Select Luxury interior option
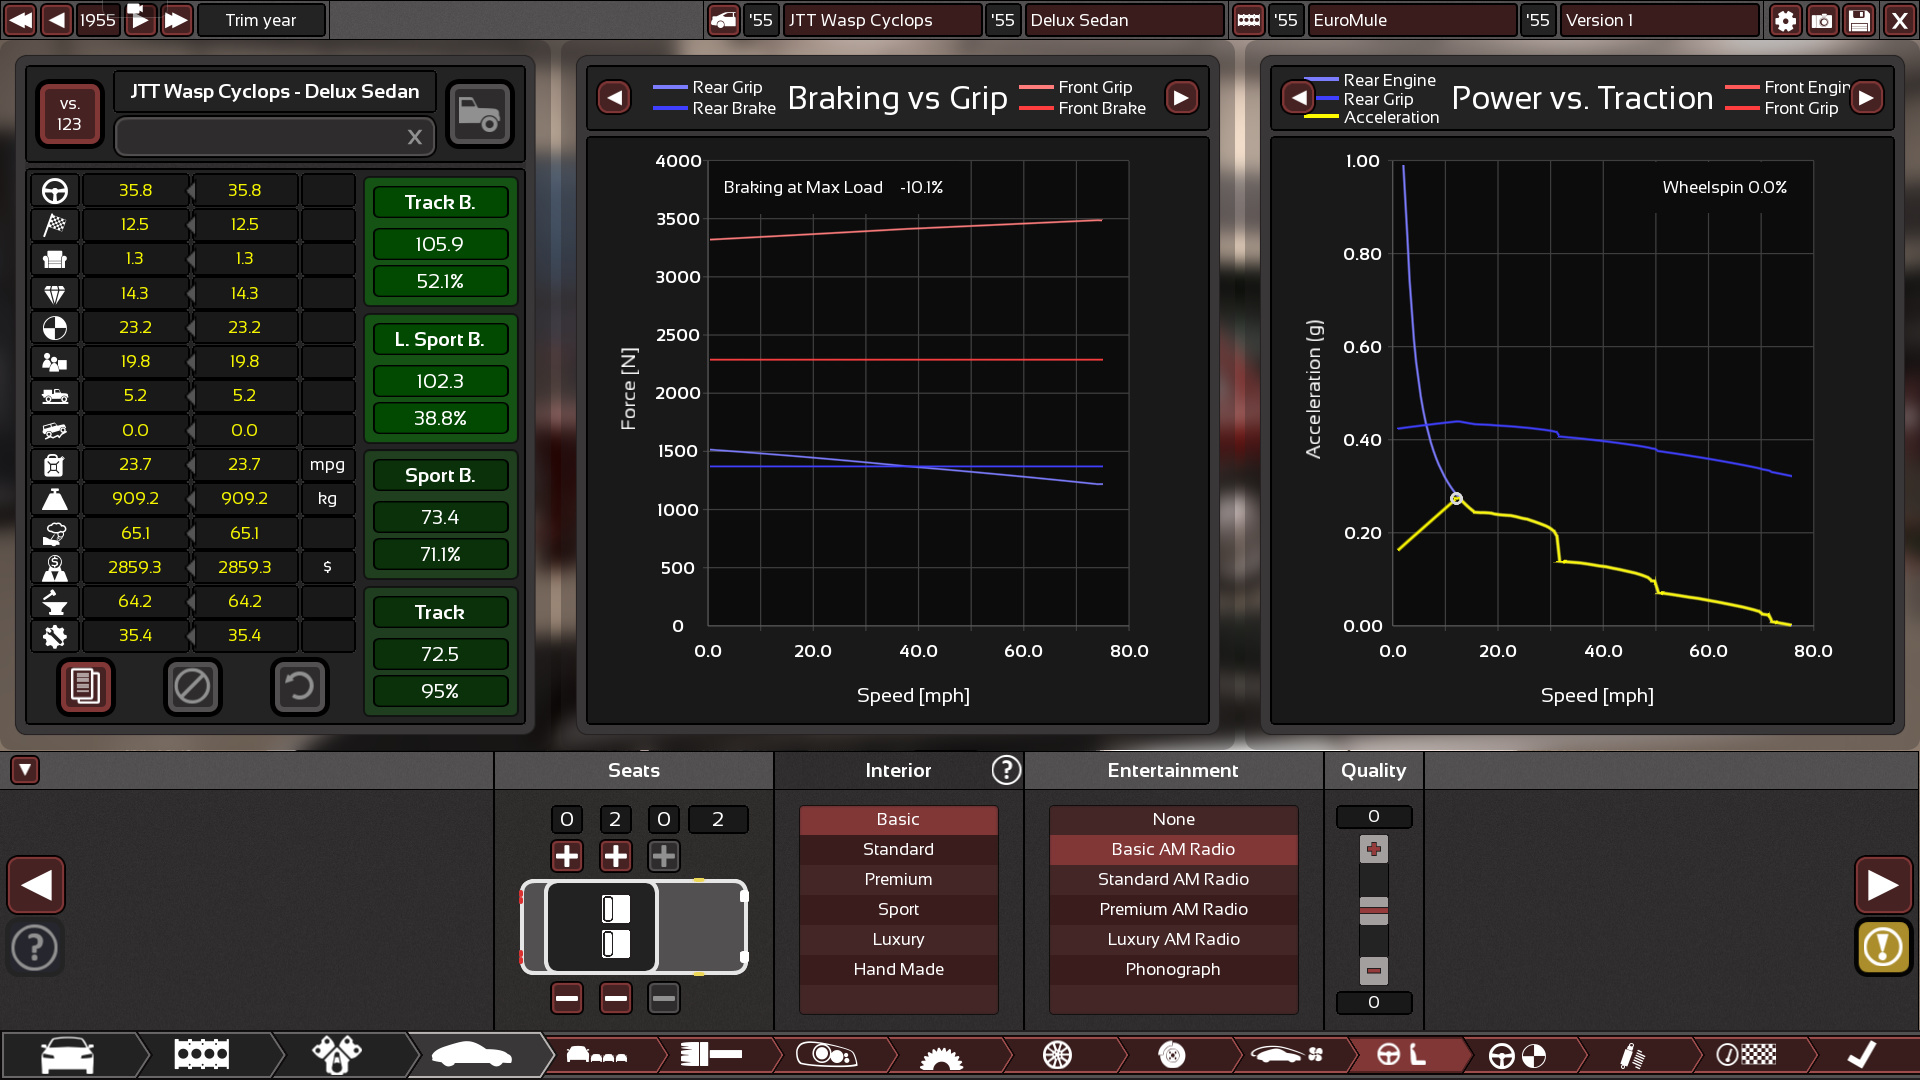 pyautogui.click(x=898, y=939)
